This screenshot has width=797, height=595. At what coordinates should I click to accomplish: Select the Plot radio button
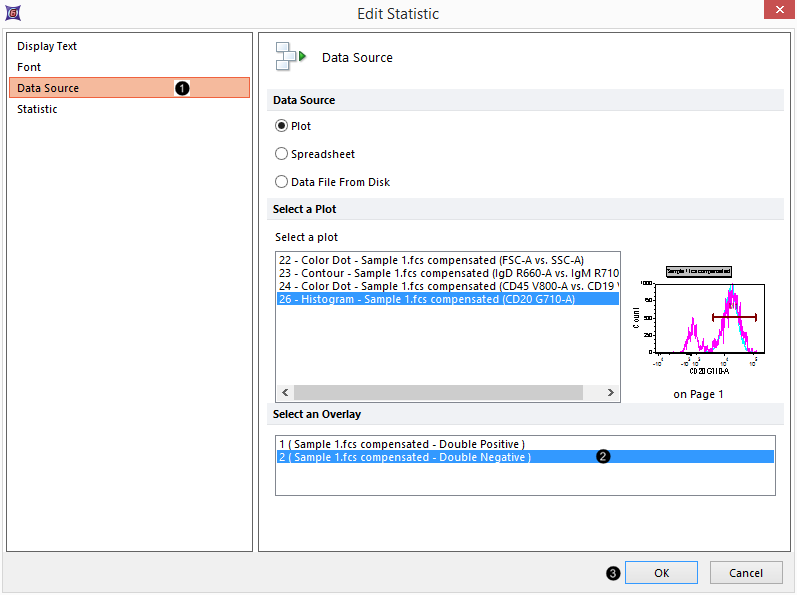[x=282, y=127]
